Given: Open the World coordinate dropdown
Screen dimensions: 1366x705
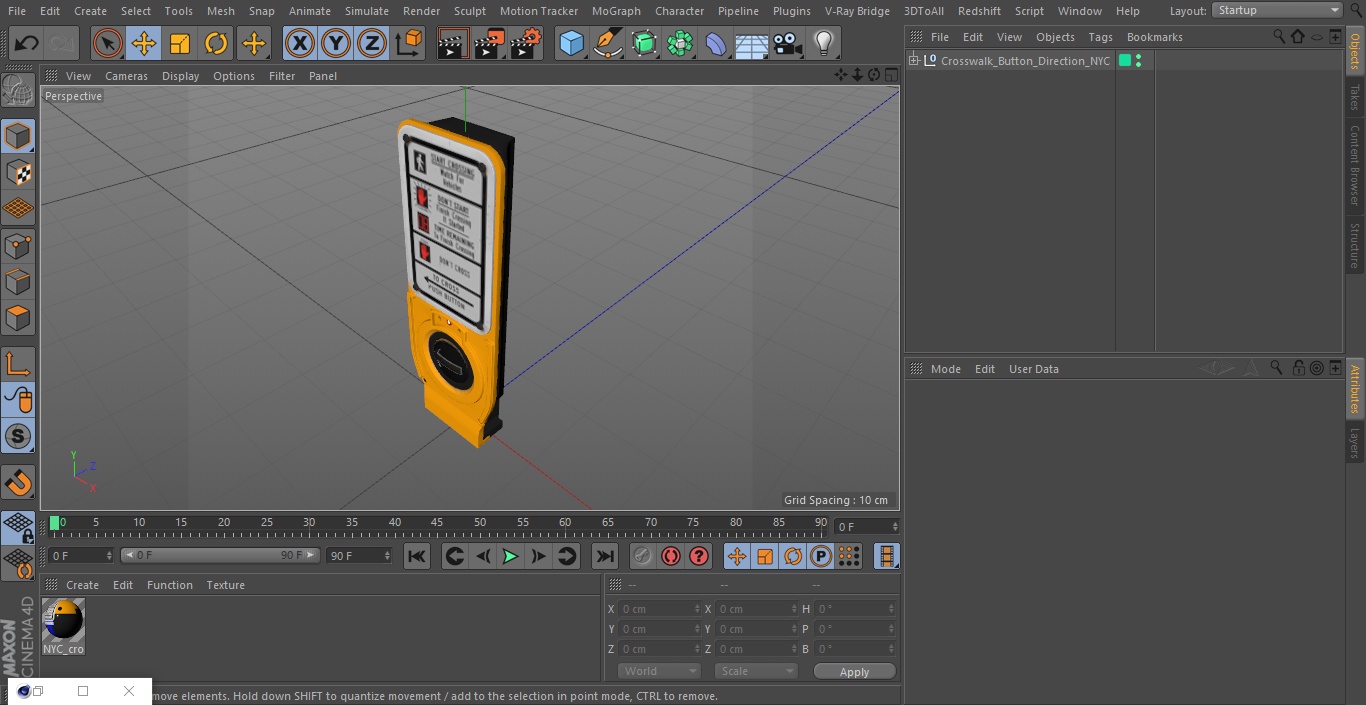Looking at the screenshot, I should pos(659,671).
